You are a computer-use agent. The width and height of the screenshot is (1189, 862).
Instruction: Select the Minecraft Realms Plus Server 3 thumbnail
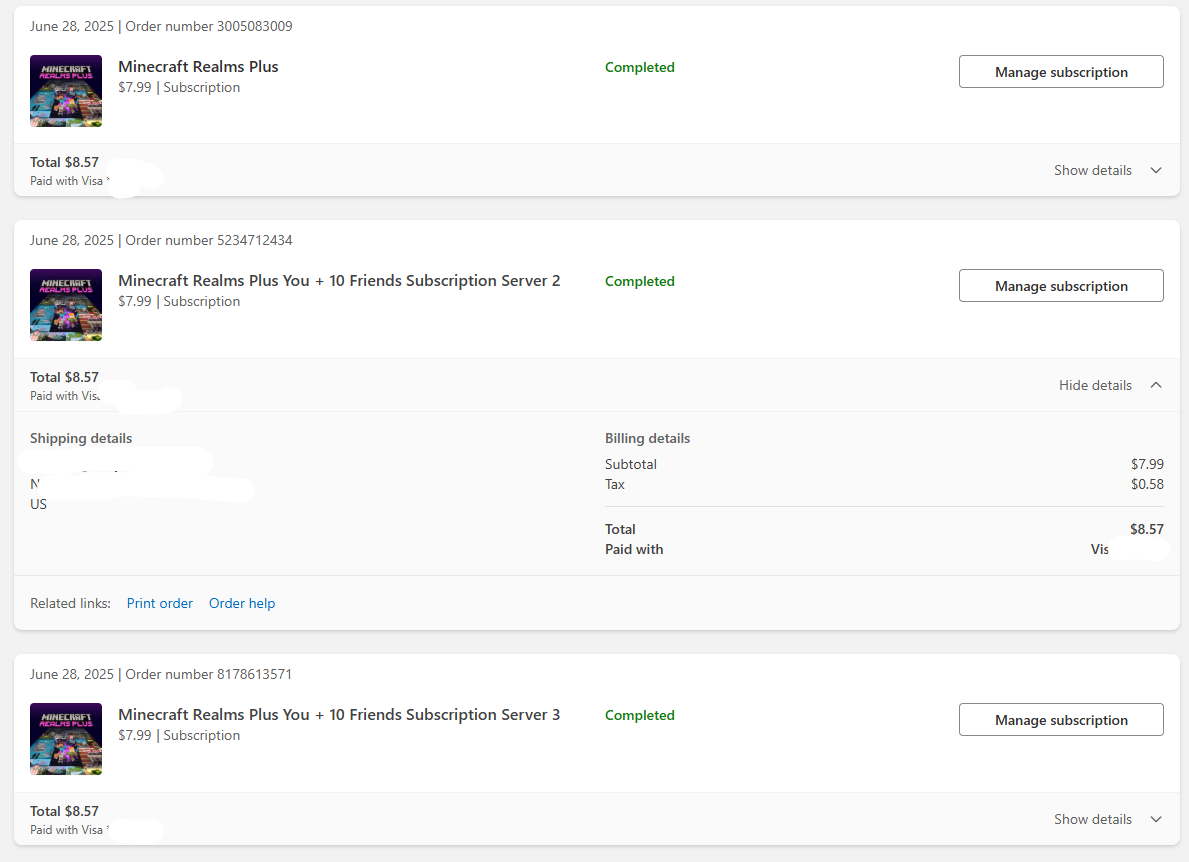pyautogui.click(x=66, y=739)
